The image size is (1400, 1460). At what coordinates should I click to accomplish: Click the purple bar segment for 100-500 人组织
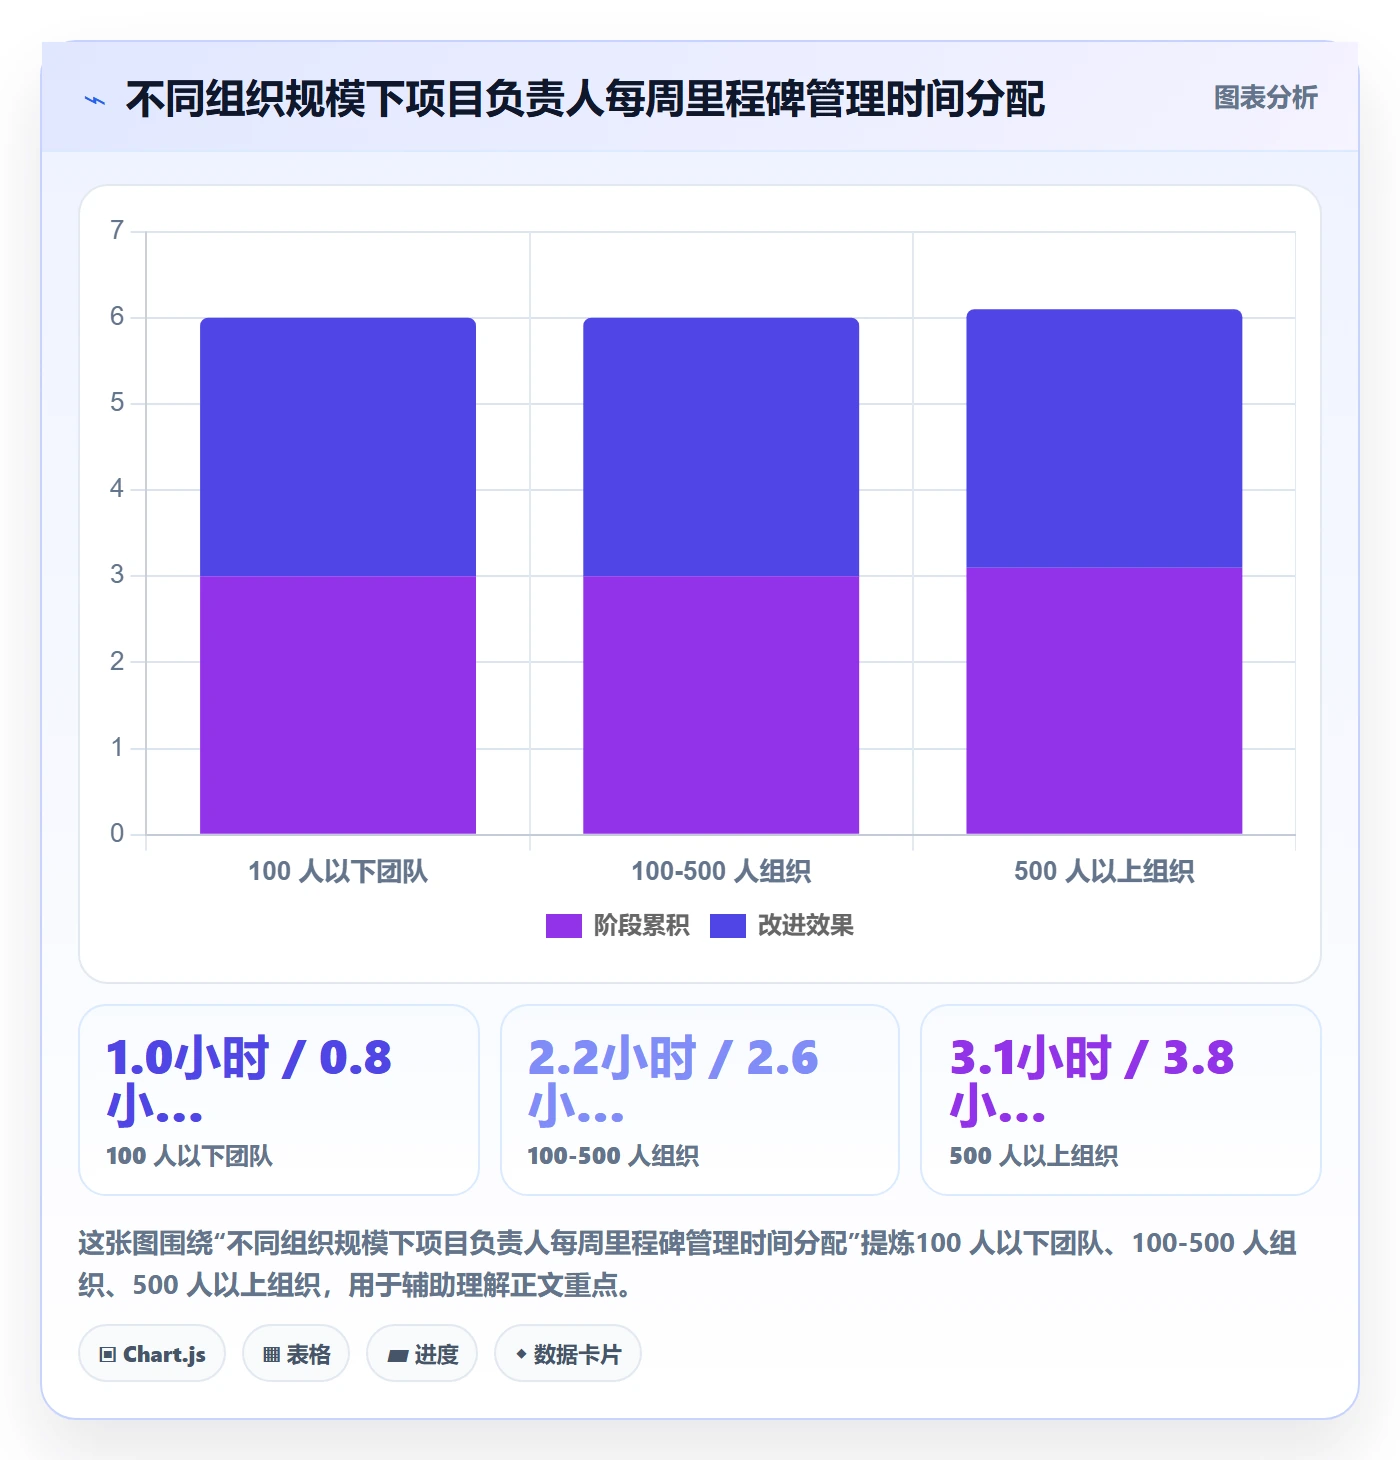click(x=721, y=705)
